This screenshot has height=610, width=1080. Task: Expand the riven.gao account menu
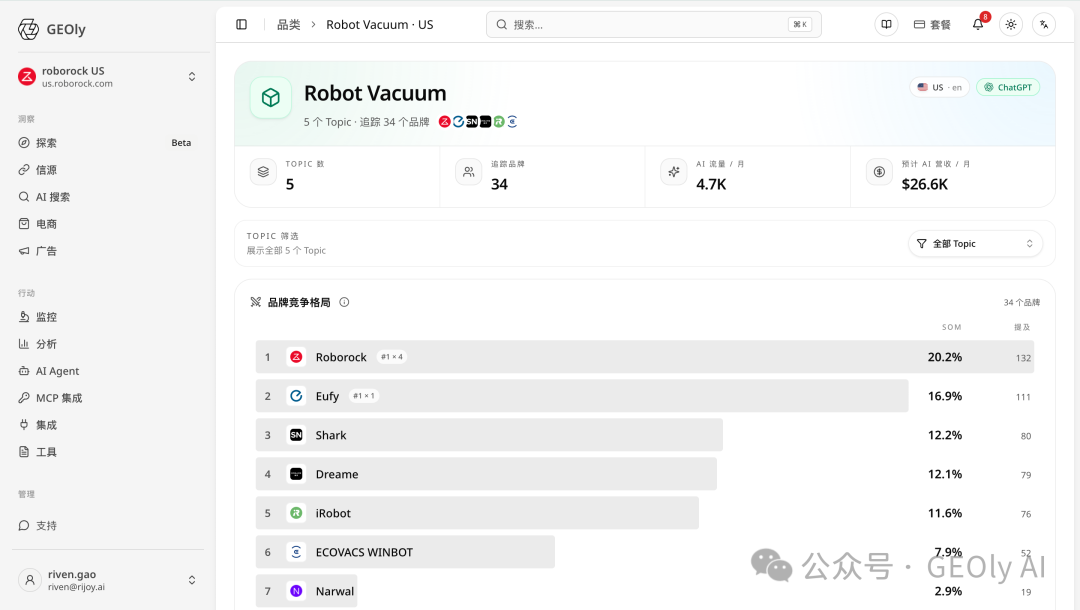[x=191, y=580]
